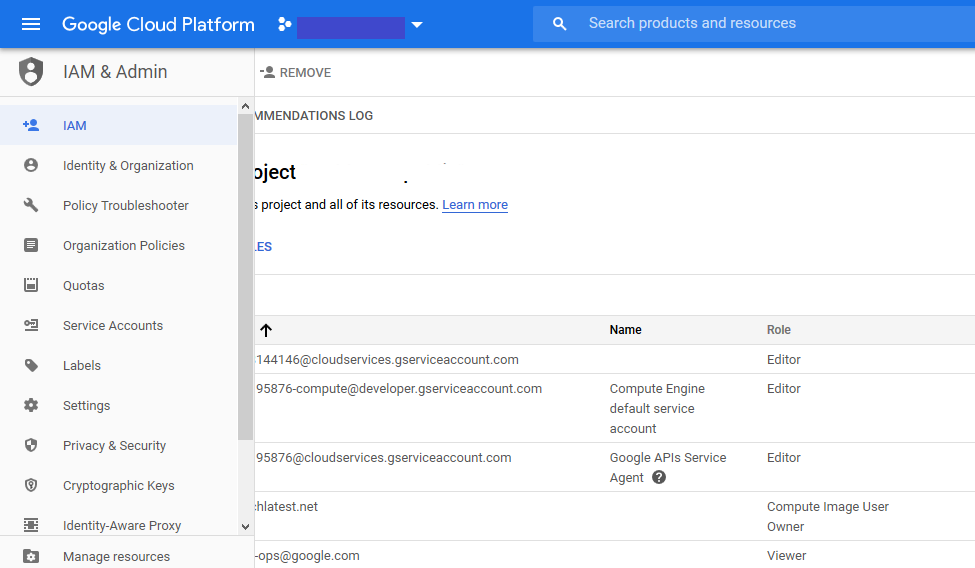The height and width of the screenshot is (568, 975).
Task: Click the Identity & Organization person icon
Action: pos(30,165)
